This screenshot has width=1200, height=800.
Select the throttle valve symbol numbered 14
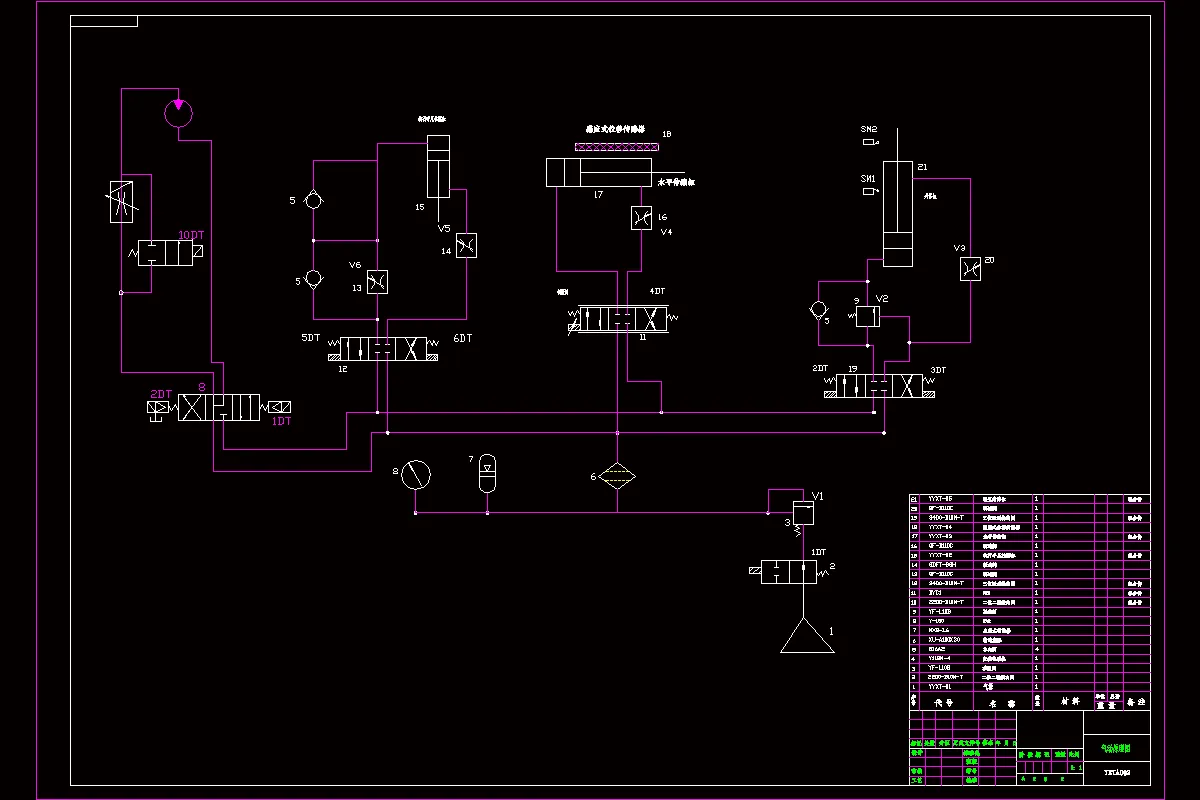[x=466, y=246]
